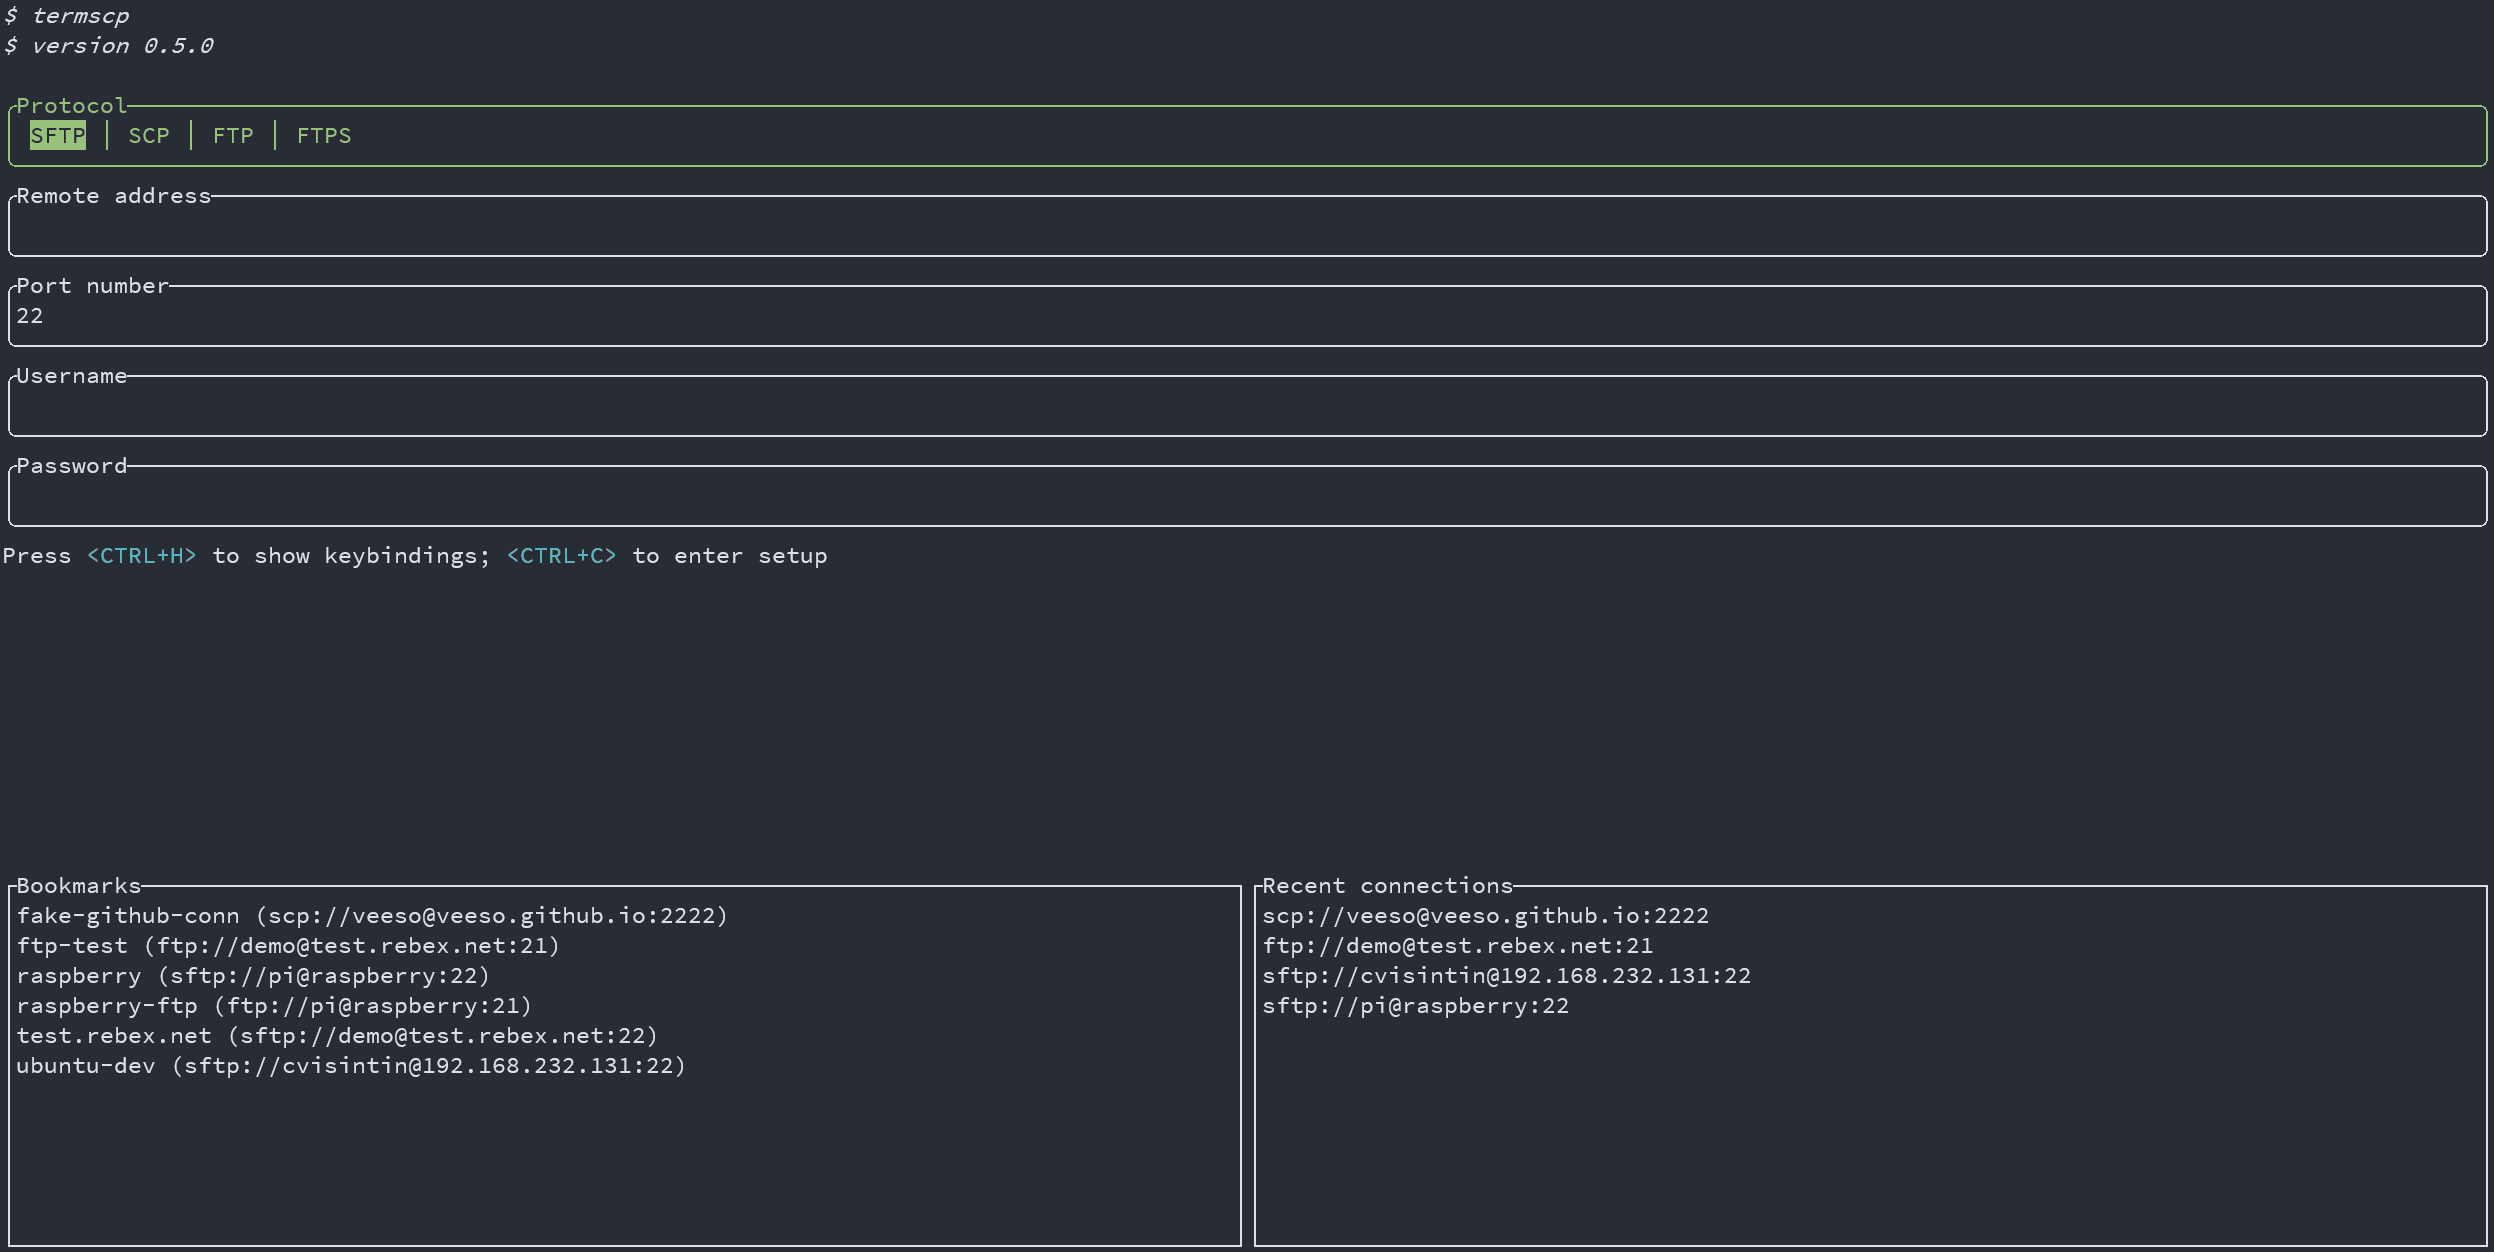
Task: Click the Port number field showing 22
Action: tap(1246, 317)
